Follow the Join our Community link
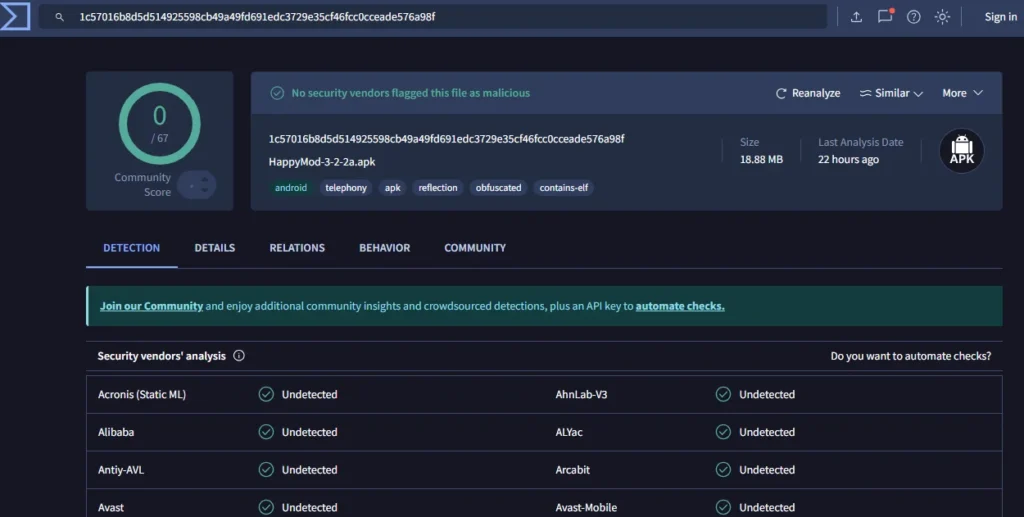 [x=152, y=306]
